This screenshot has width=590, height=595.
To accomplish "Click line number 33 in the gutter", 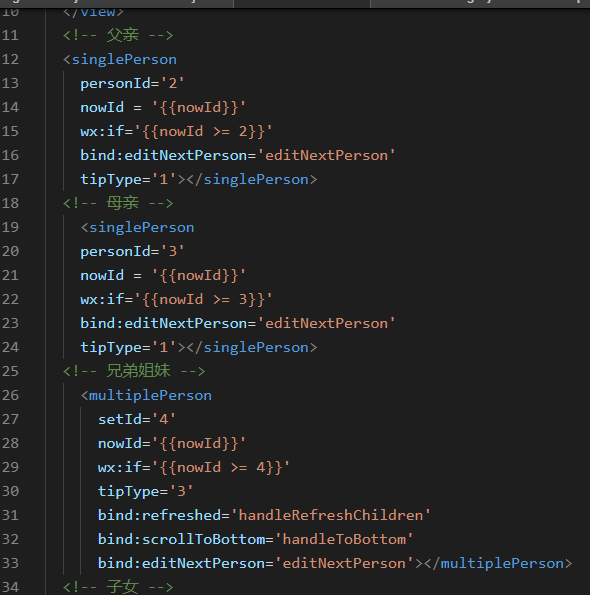I will pos(10,563).
